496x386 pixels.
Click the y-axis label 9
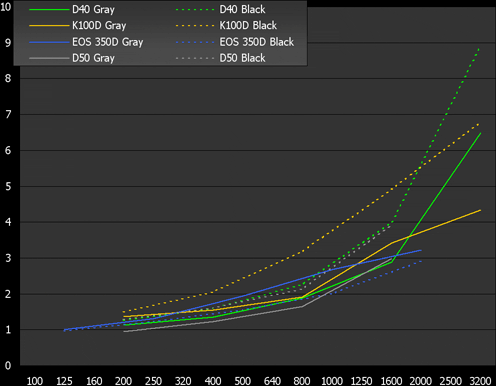pos(8,43)
